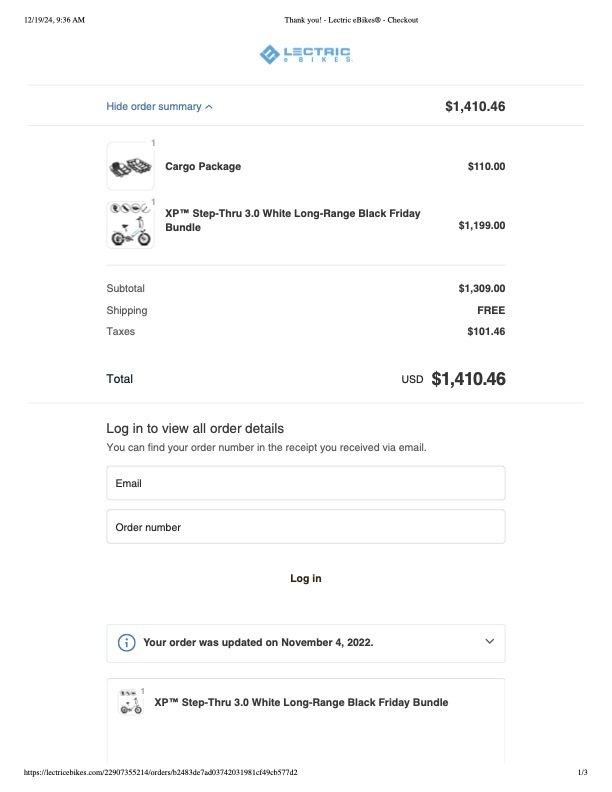Expand the order updated notice chevron
The height and width of the screenshot is (792, 612).
point(489,642)
